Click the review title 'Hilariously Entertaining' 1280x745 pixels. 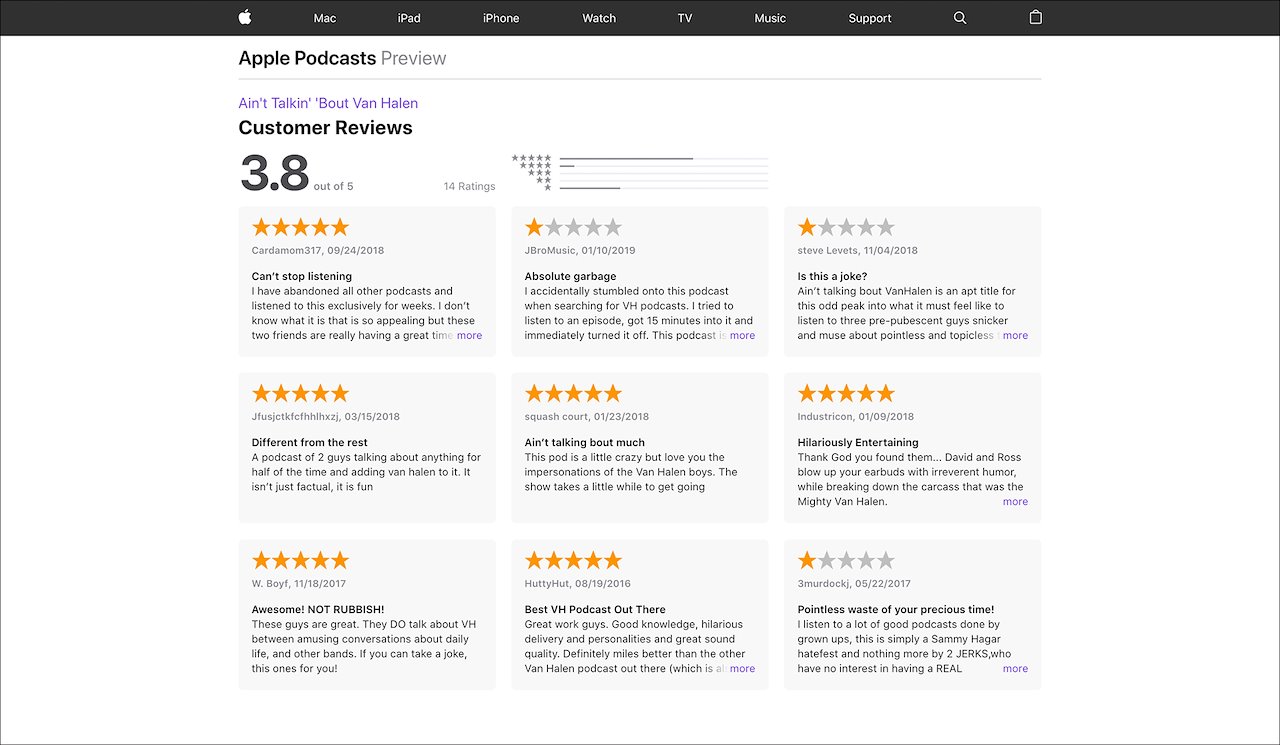click(858, 442)
